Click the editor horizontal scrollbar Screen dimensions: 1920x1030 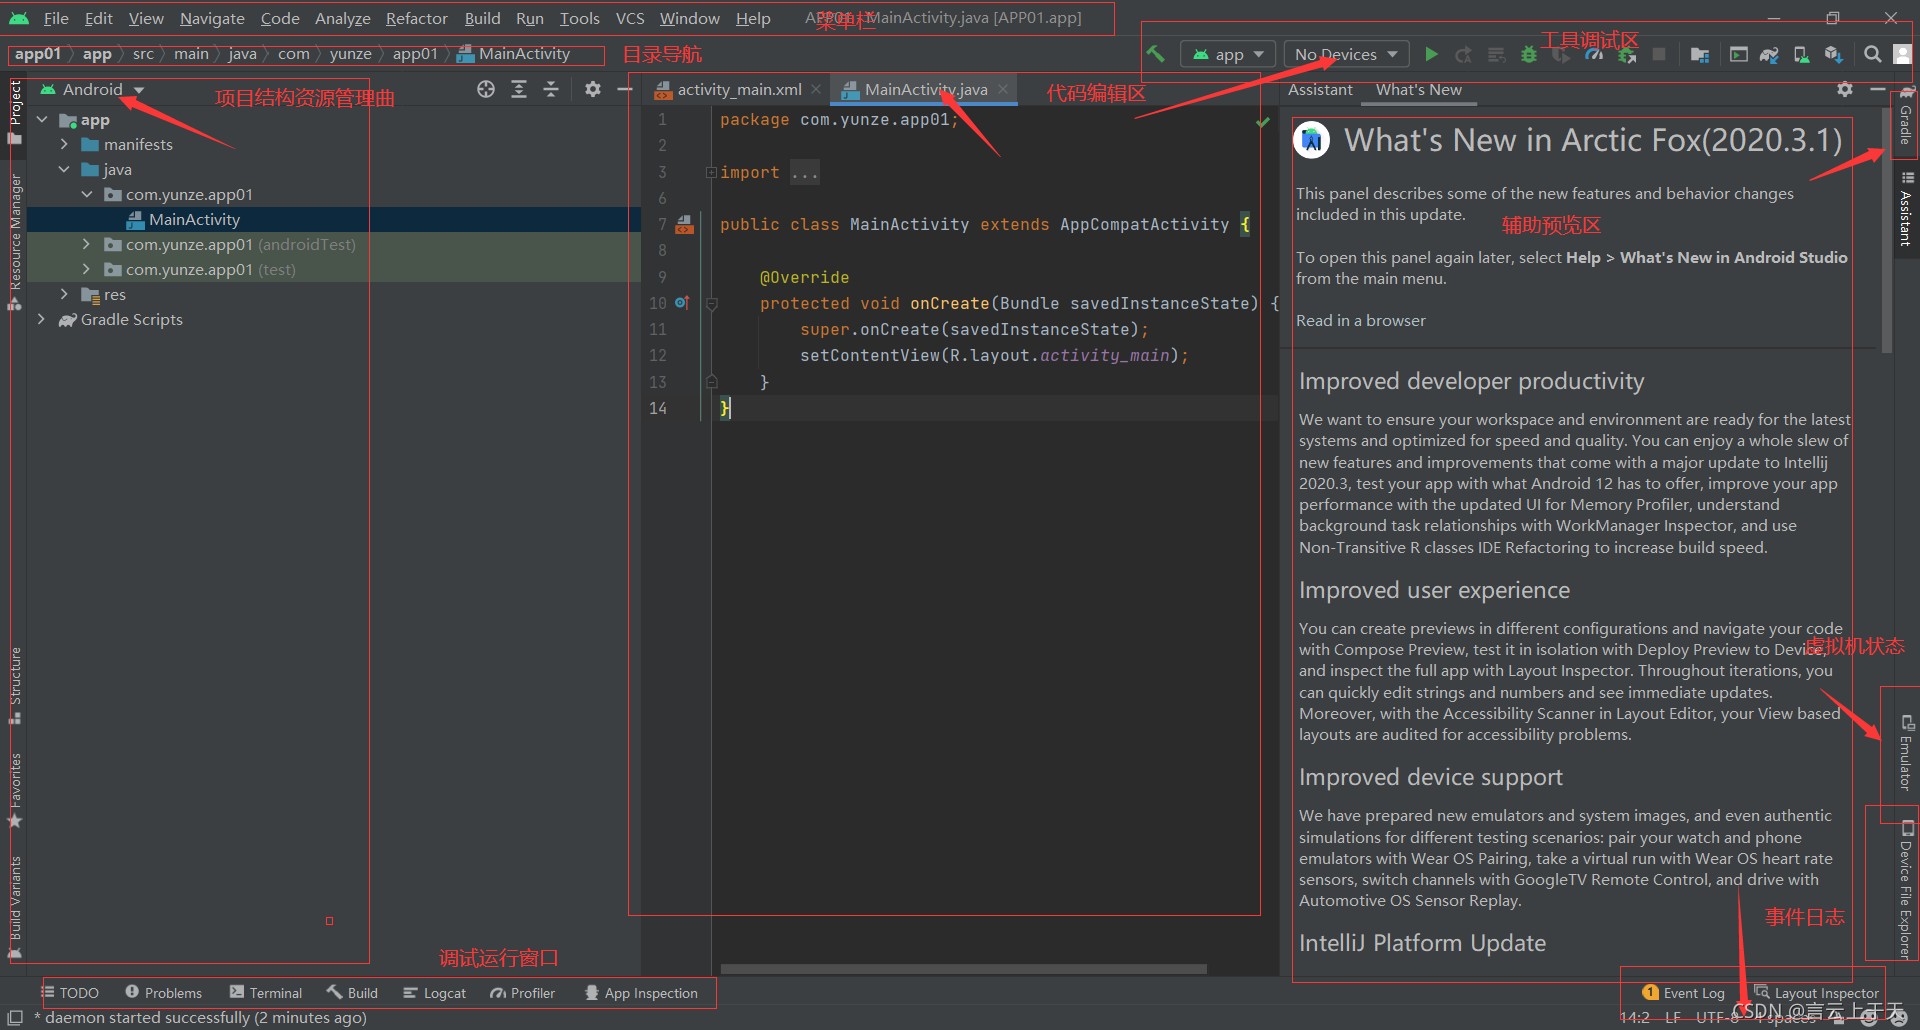tap(964, 968)
